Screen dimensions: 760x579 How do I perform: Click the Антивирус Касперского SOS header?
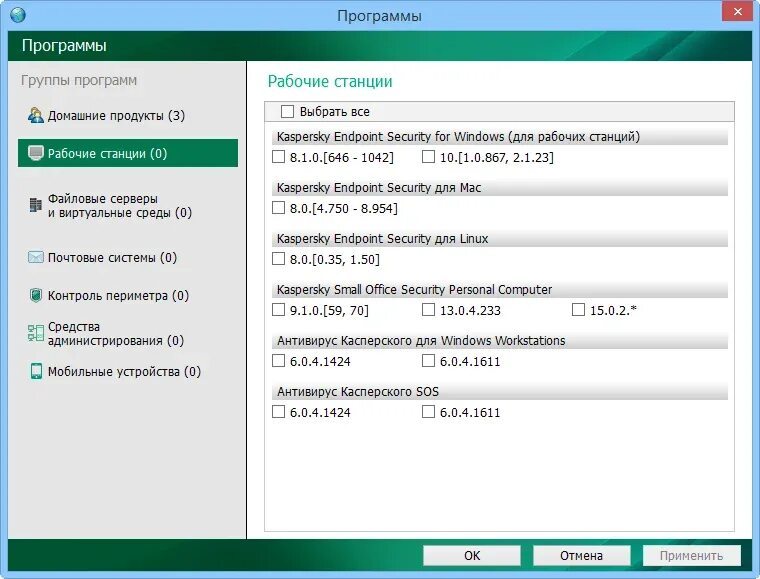500,391
